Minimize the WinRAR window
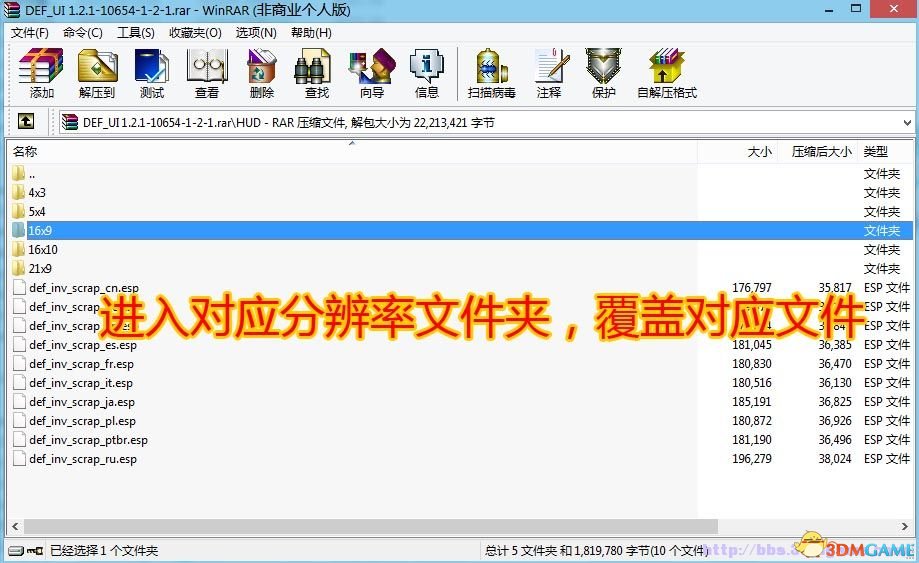This screenshot has height=563, width=919. click(829, 9)
